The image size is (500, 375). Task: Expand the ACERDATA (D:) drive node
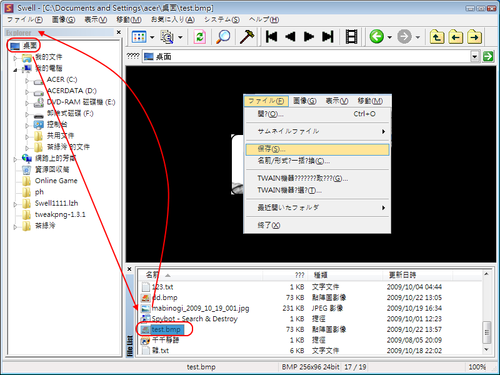27,92
